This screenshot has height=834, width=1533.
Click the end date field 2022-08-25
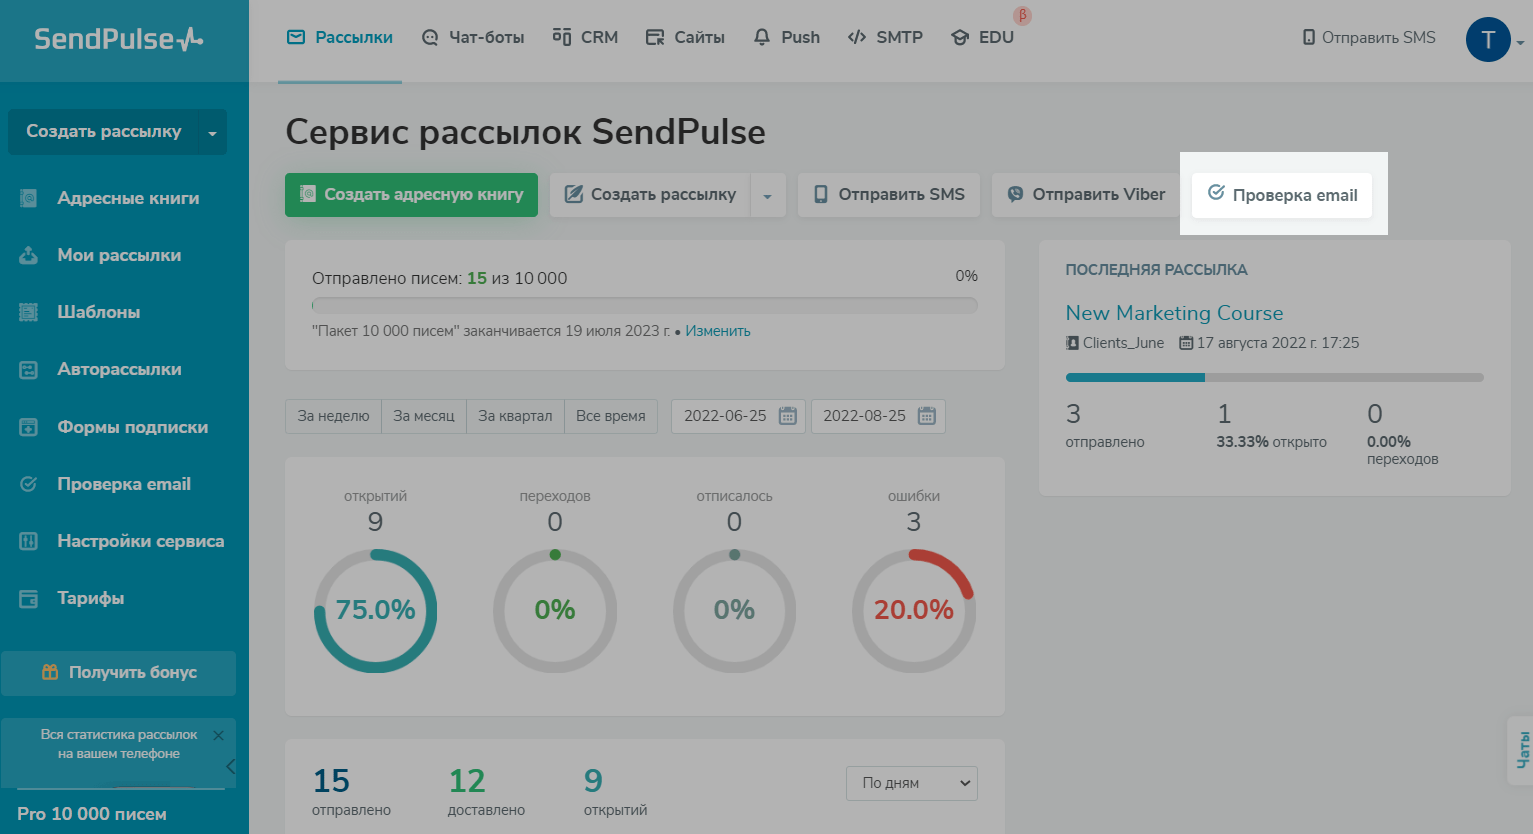(x=877, y=416)
